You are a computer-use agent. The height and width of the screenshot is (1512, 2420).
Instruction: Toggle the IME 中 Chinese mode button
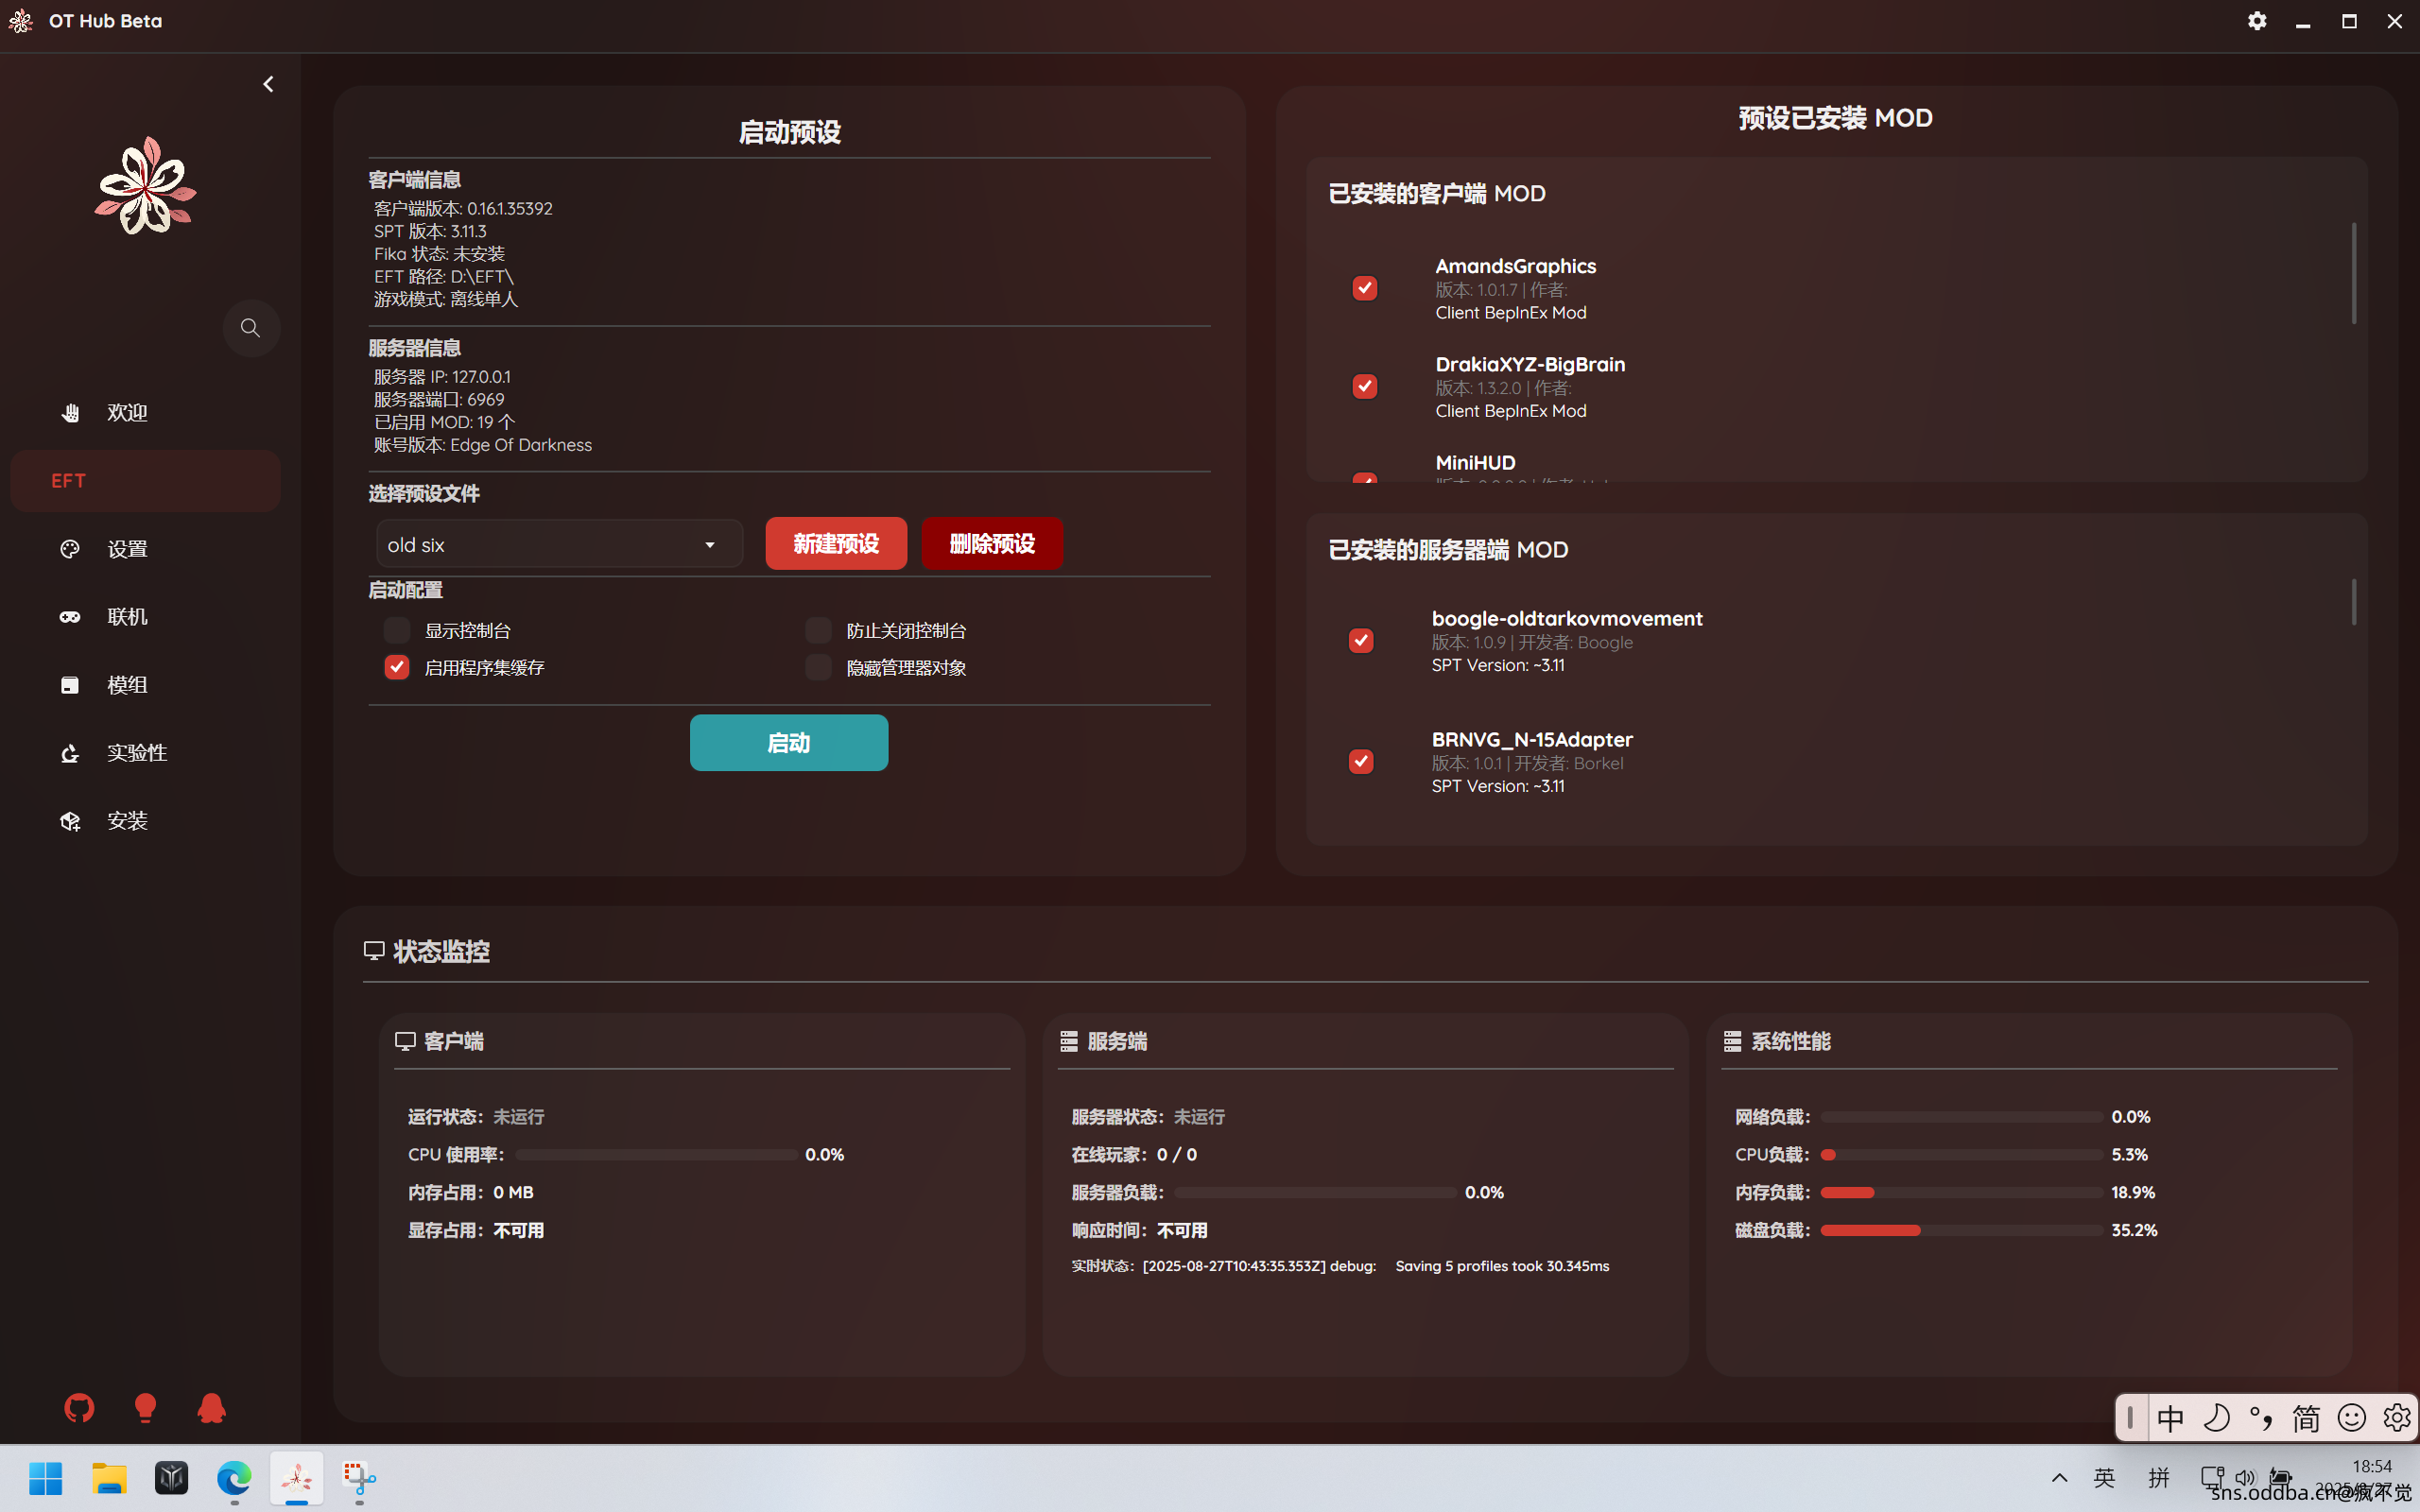click(2170, 1418)
